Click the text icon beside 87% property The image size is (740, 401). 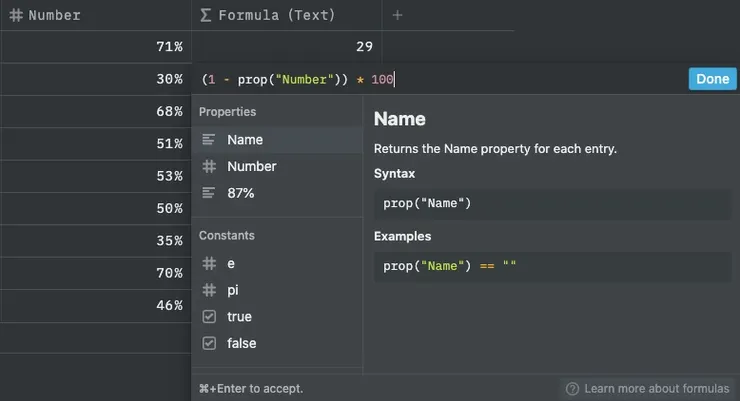(209, 193)
